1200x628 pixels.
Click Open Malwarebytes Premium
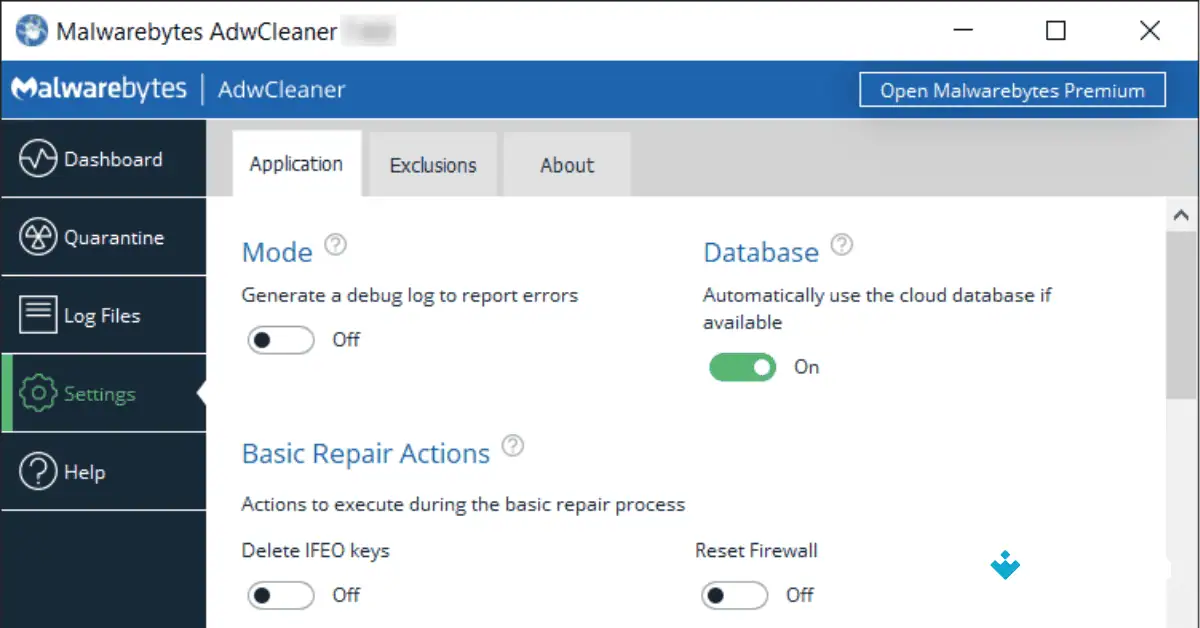click(1012, 89)
